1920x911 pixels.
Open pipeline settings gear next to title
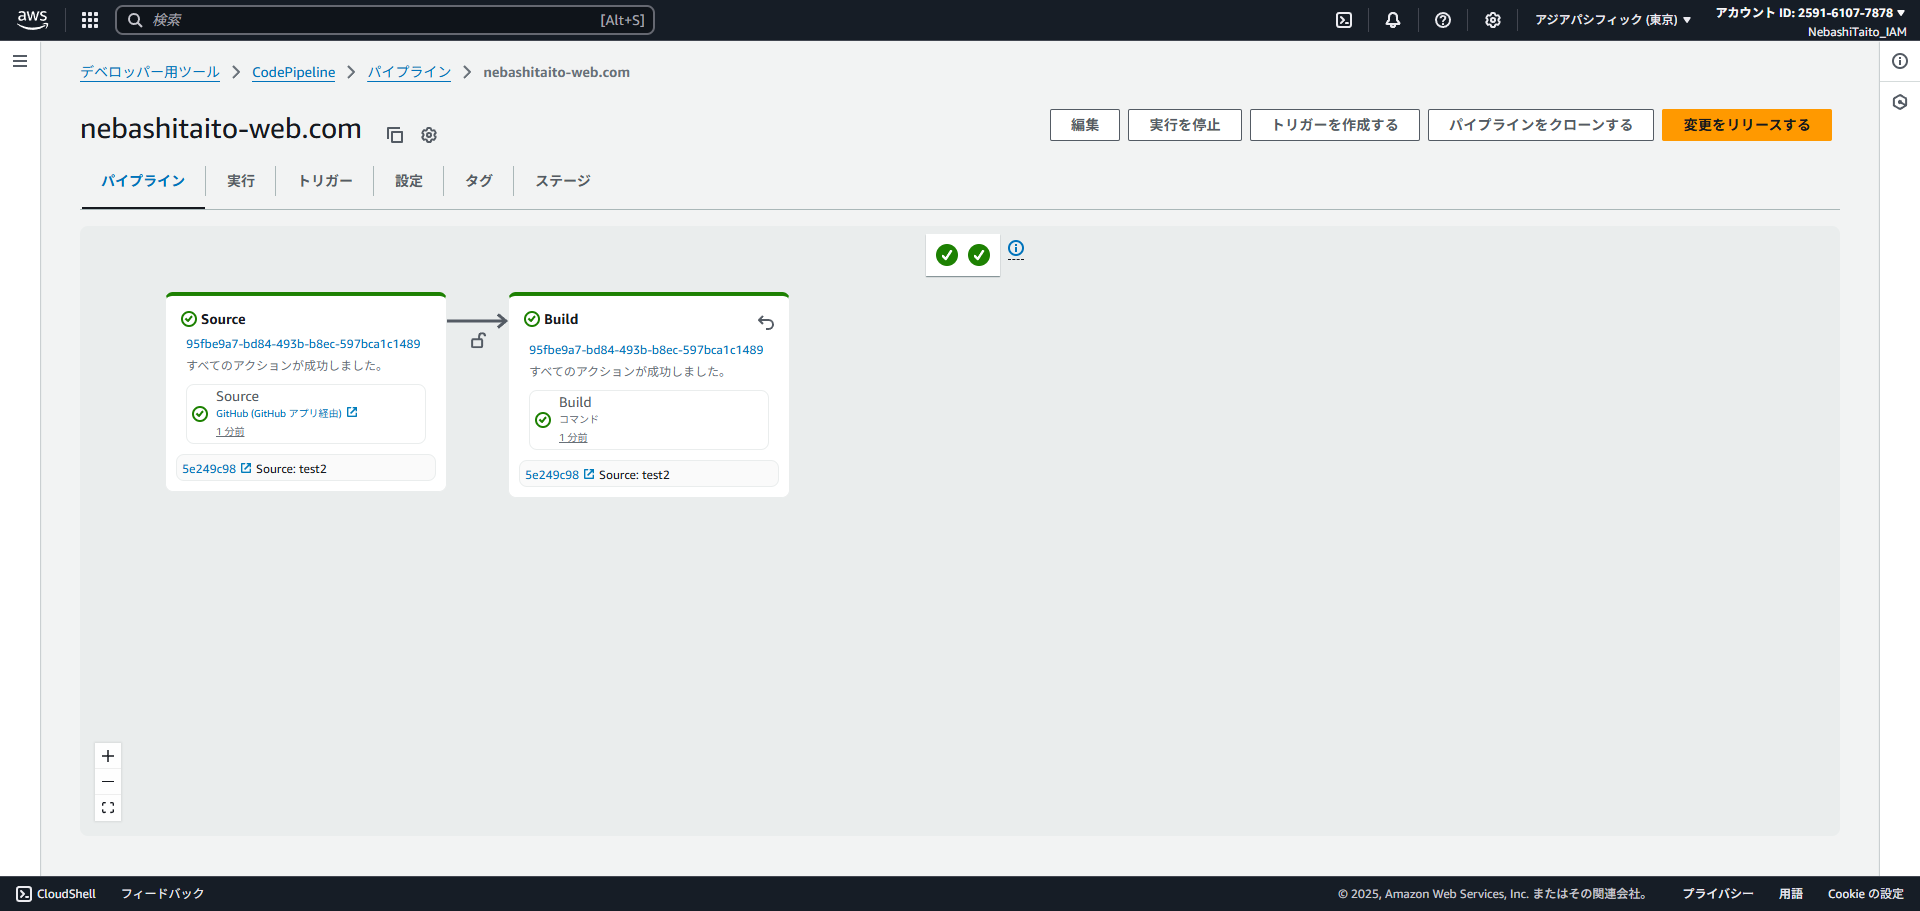[429, 135]
